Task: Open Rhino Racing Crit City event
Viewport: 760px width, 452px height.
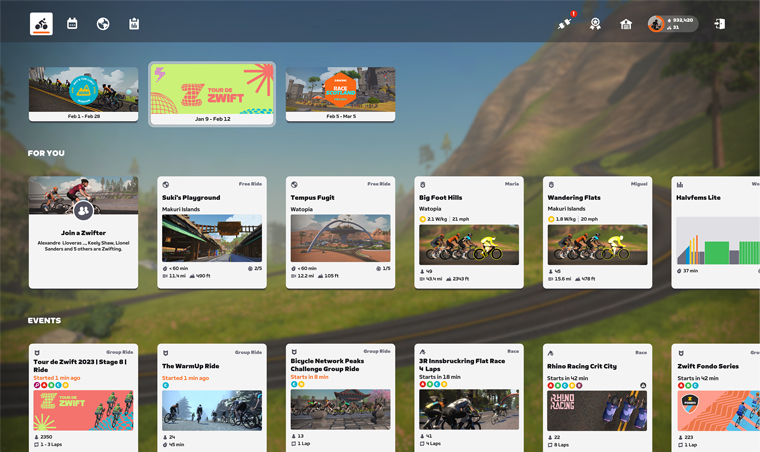Action: [597, 398]
